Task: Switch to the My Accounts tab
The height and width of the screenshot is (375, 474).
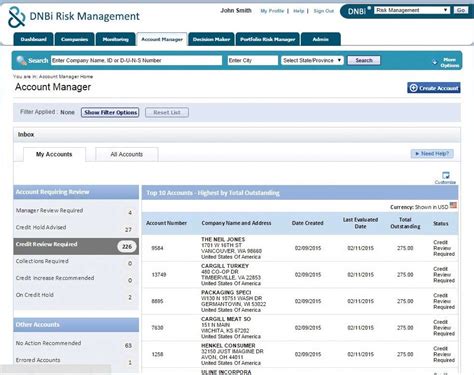Action: tap(54, 154)
